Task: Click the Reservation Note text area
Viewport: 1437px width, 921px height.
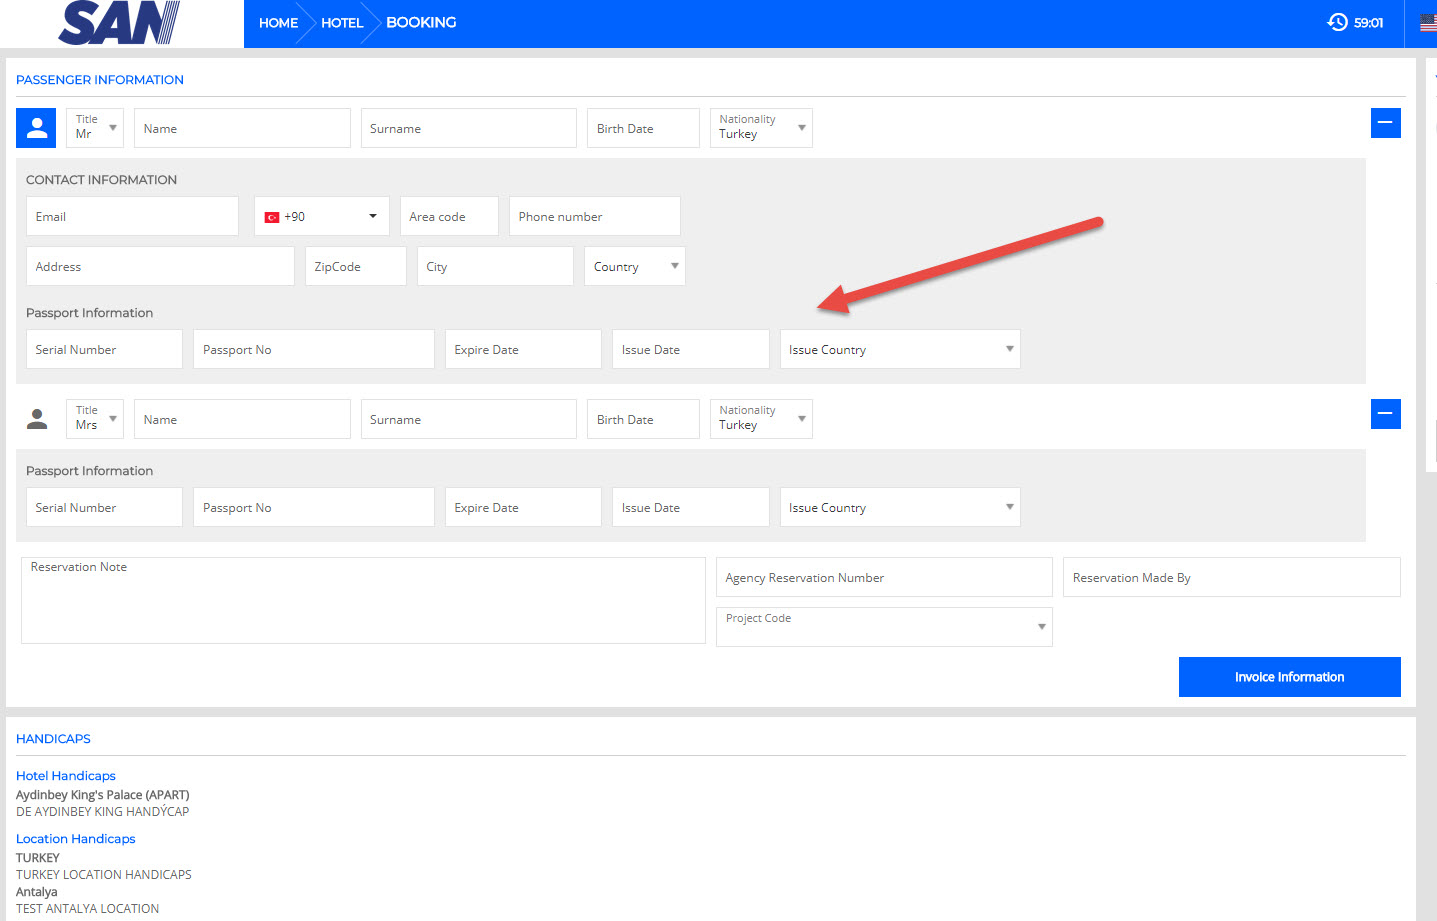Action: (x=363, y=600)
